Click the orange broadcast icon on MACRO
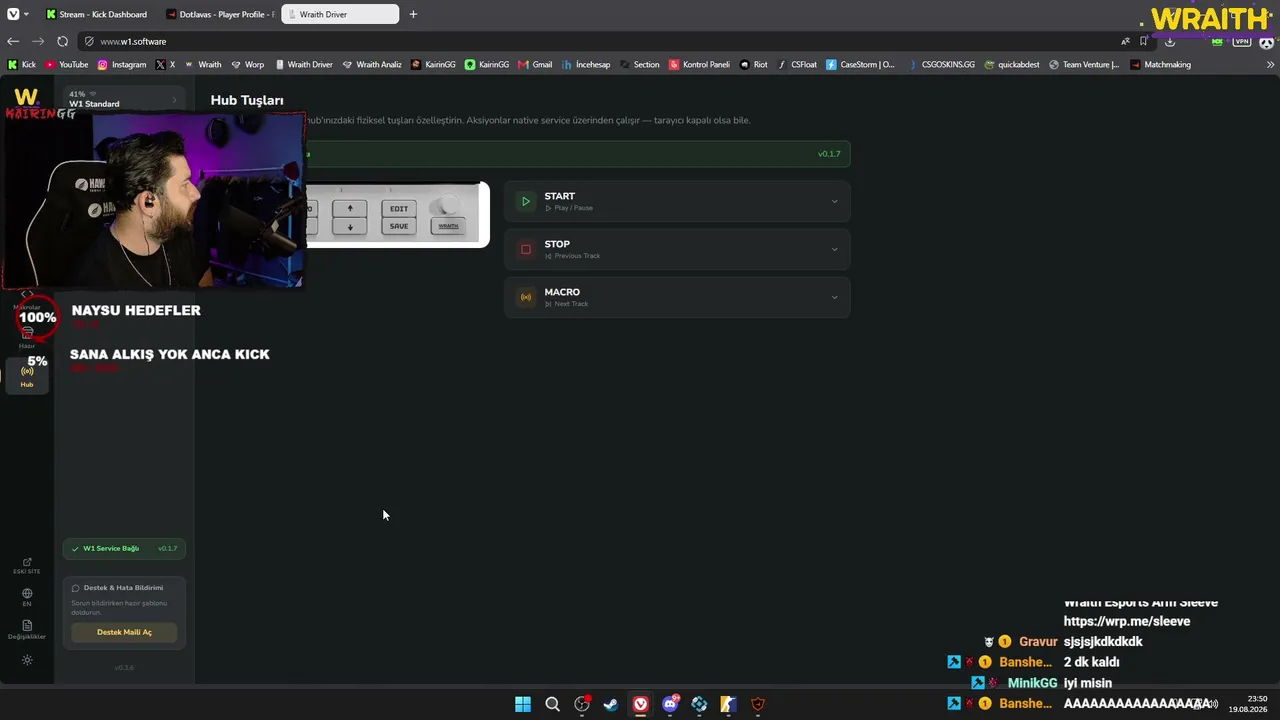This screenshot has width=1280, height=720. tap(526, 298)
